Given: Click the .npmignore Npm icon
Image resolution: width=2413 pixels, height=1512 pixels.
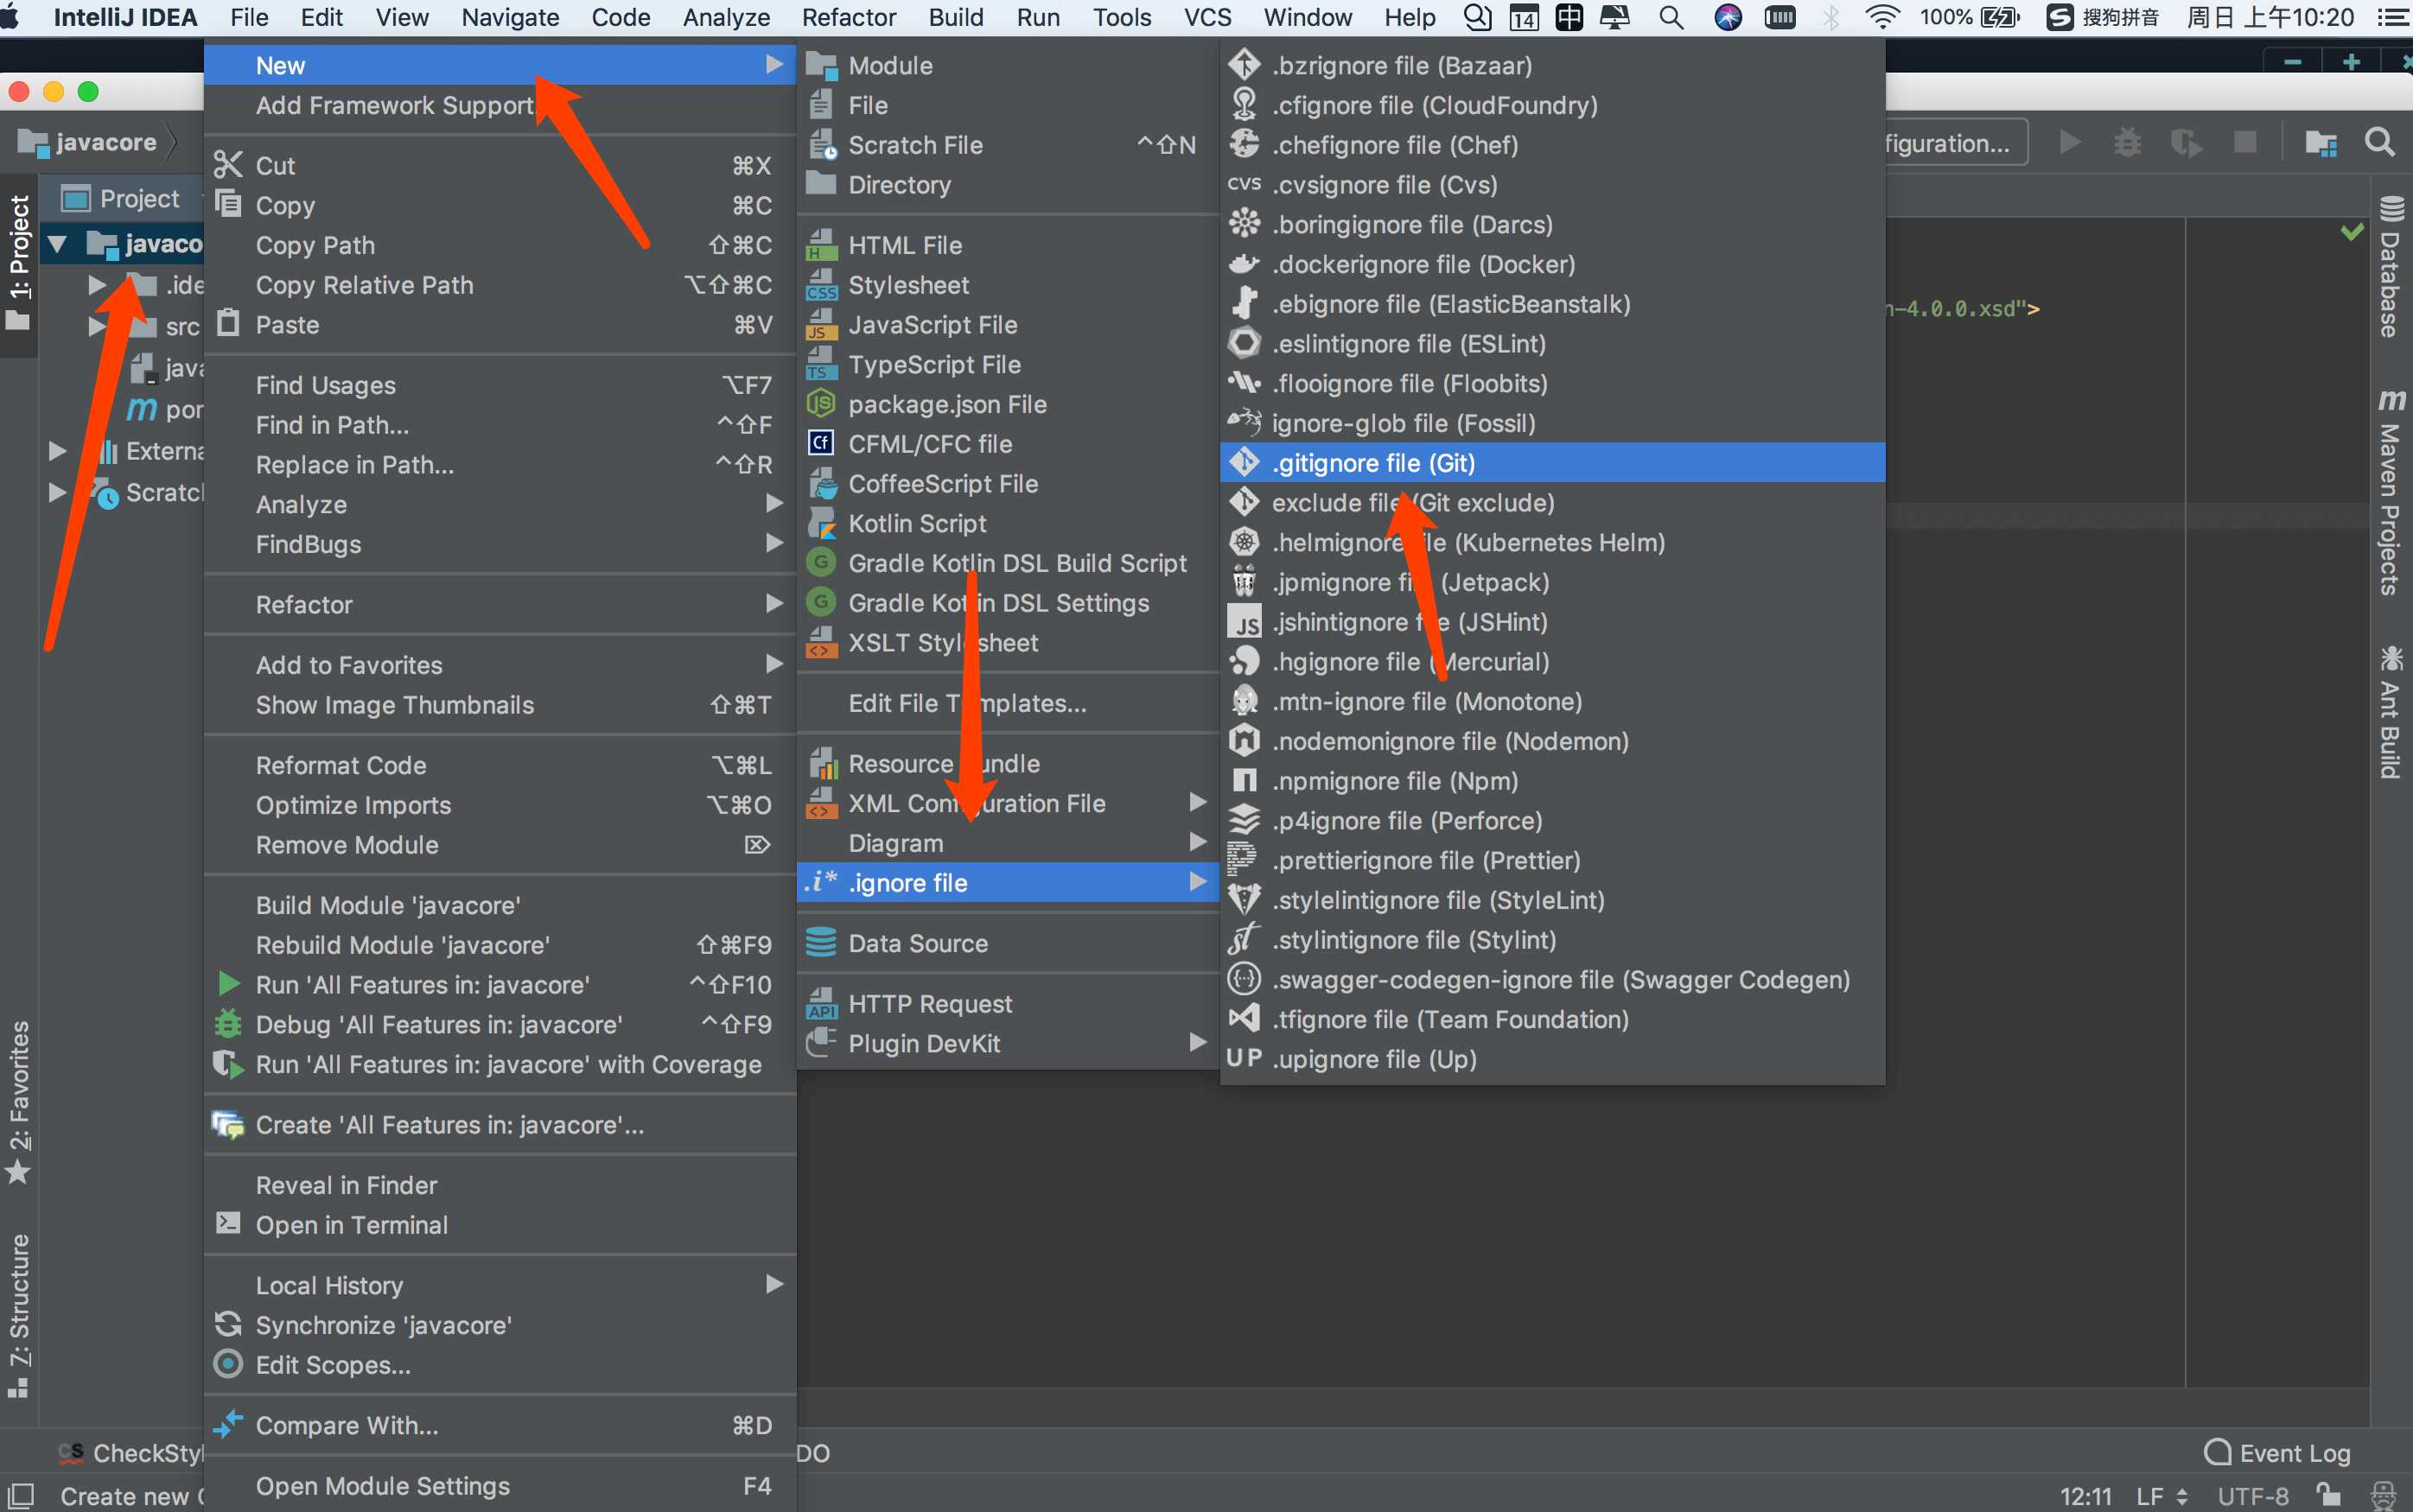Looking at the screenshot, I should 1244,780.
